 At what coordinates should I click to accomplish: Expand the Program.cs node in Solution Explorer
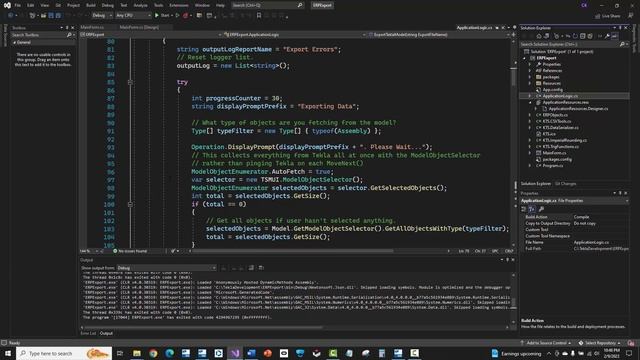[530, 166]
